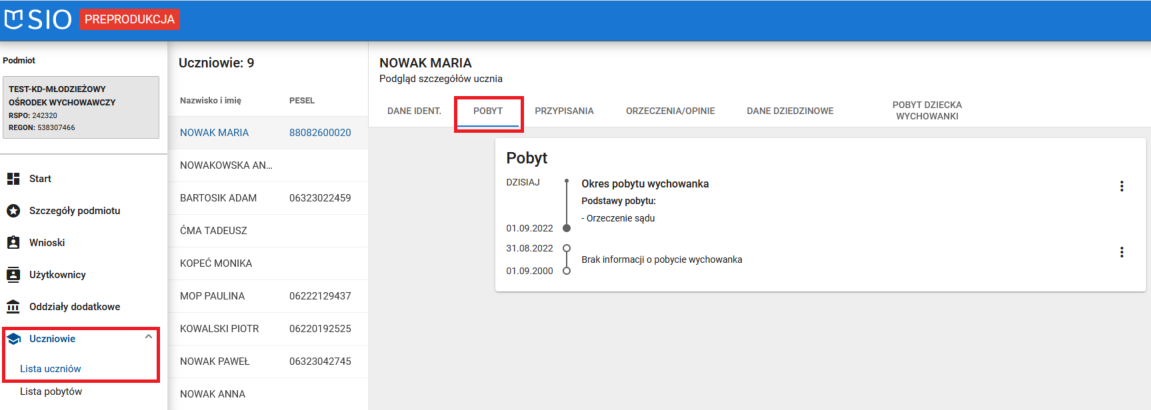The image size is (1151, 410).
Task: Click Okres pobytu wychowanka entry
Action: [x=645, y=184]
